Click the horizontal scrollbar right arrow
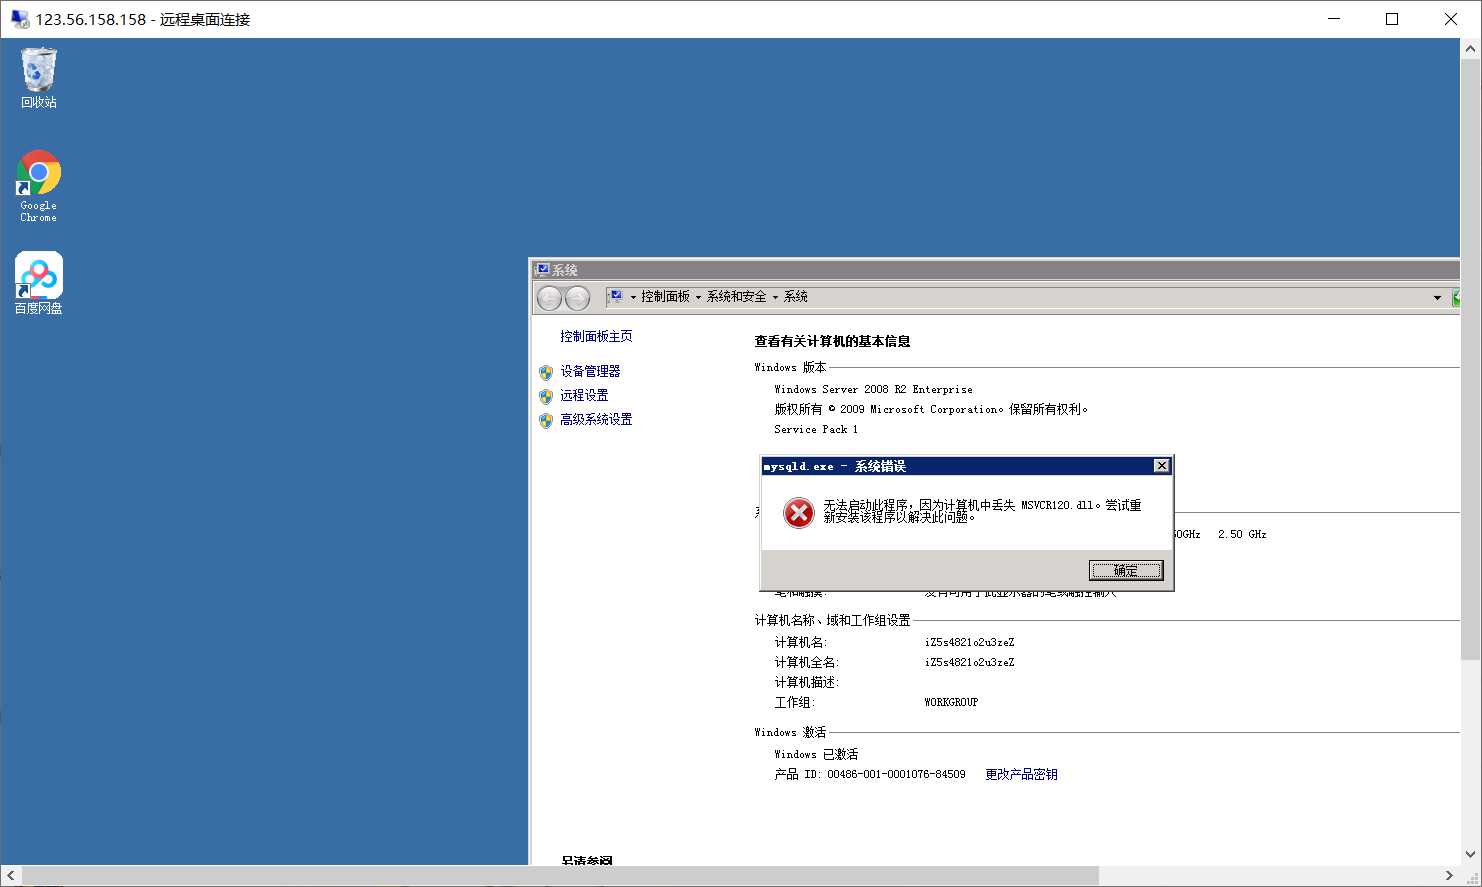Image resolution: width=1482 pixels, height=887 pixels. click(1449, 876)
